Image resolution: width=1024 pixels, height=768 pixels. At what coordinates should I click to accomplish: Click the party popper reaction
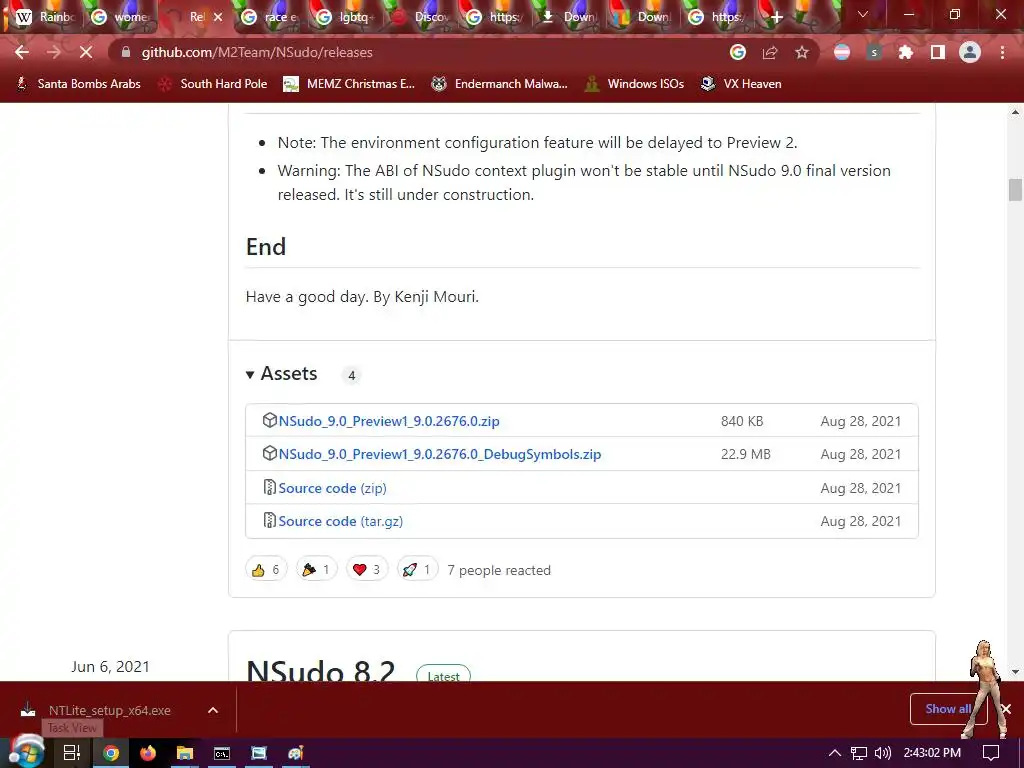click(316, 569)
